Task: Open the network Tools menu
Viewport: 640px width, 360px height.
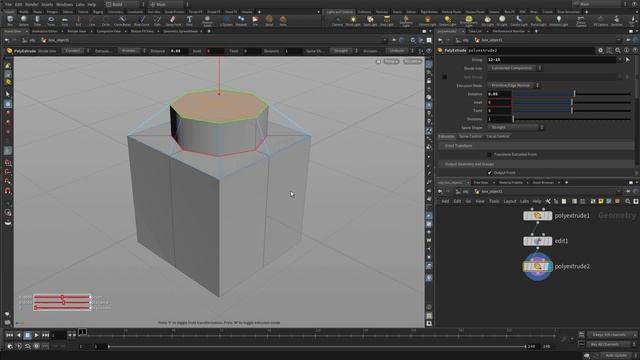Action: pos(494,201)
